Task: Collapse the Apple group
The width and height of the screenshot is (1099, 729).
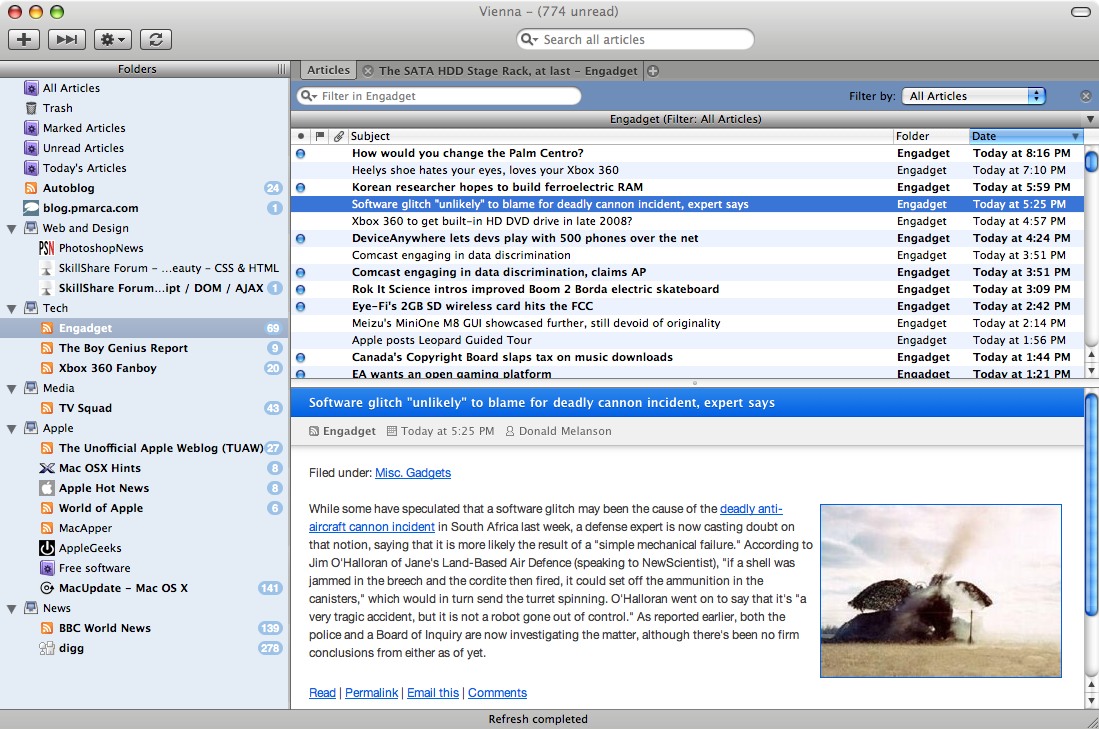Action: coord(11,428)
